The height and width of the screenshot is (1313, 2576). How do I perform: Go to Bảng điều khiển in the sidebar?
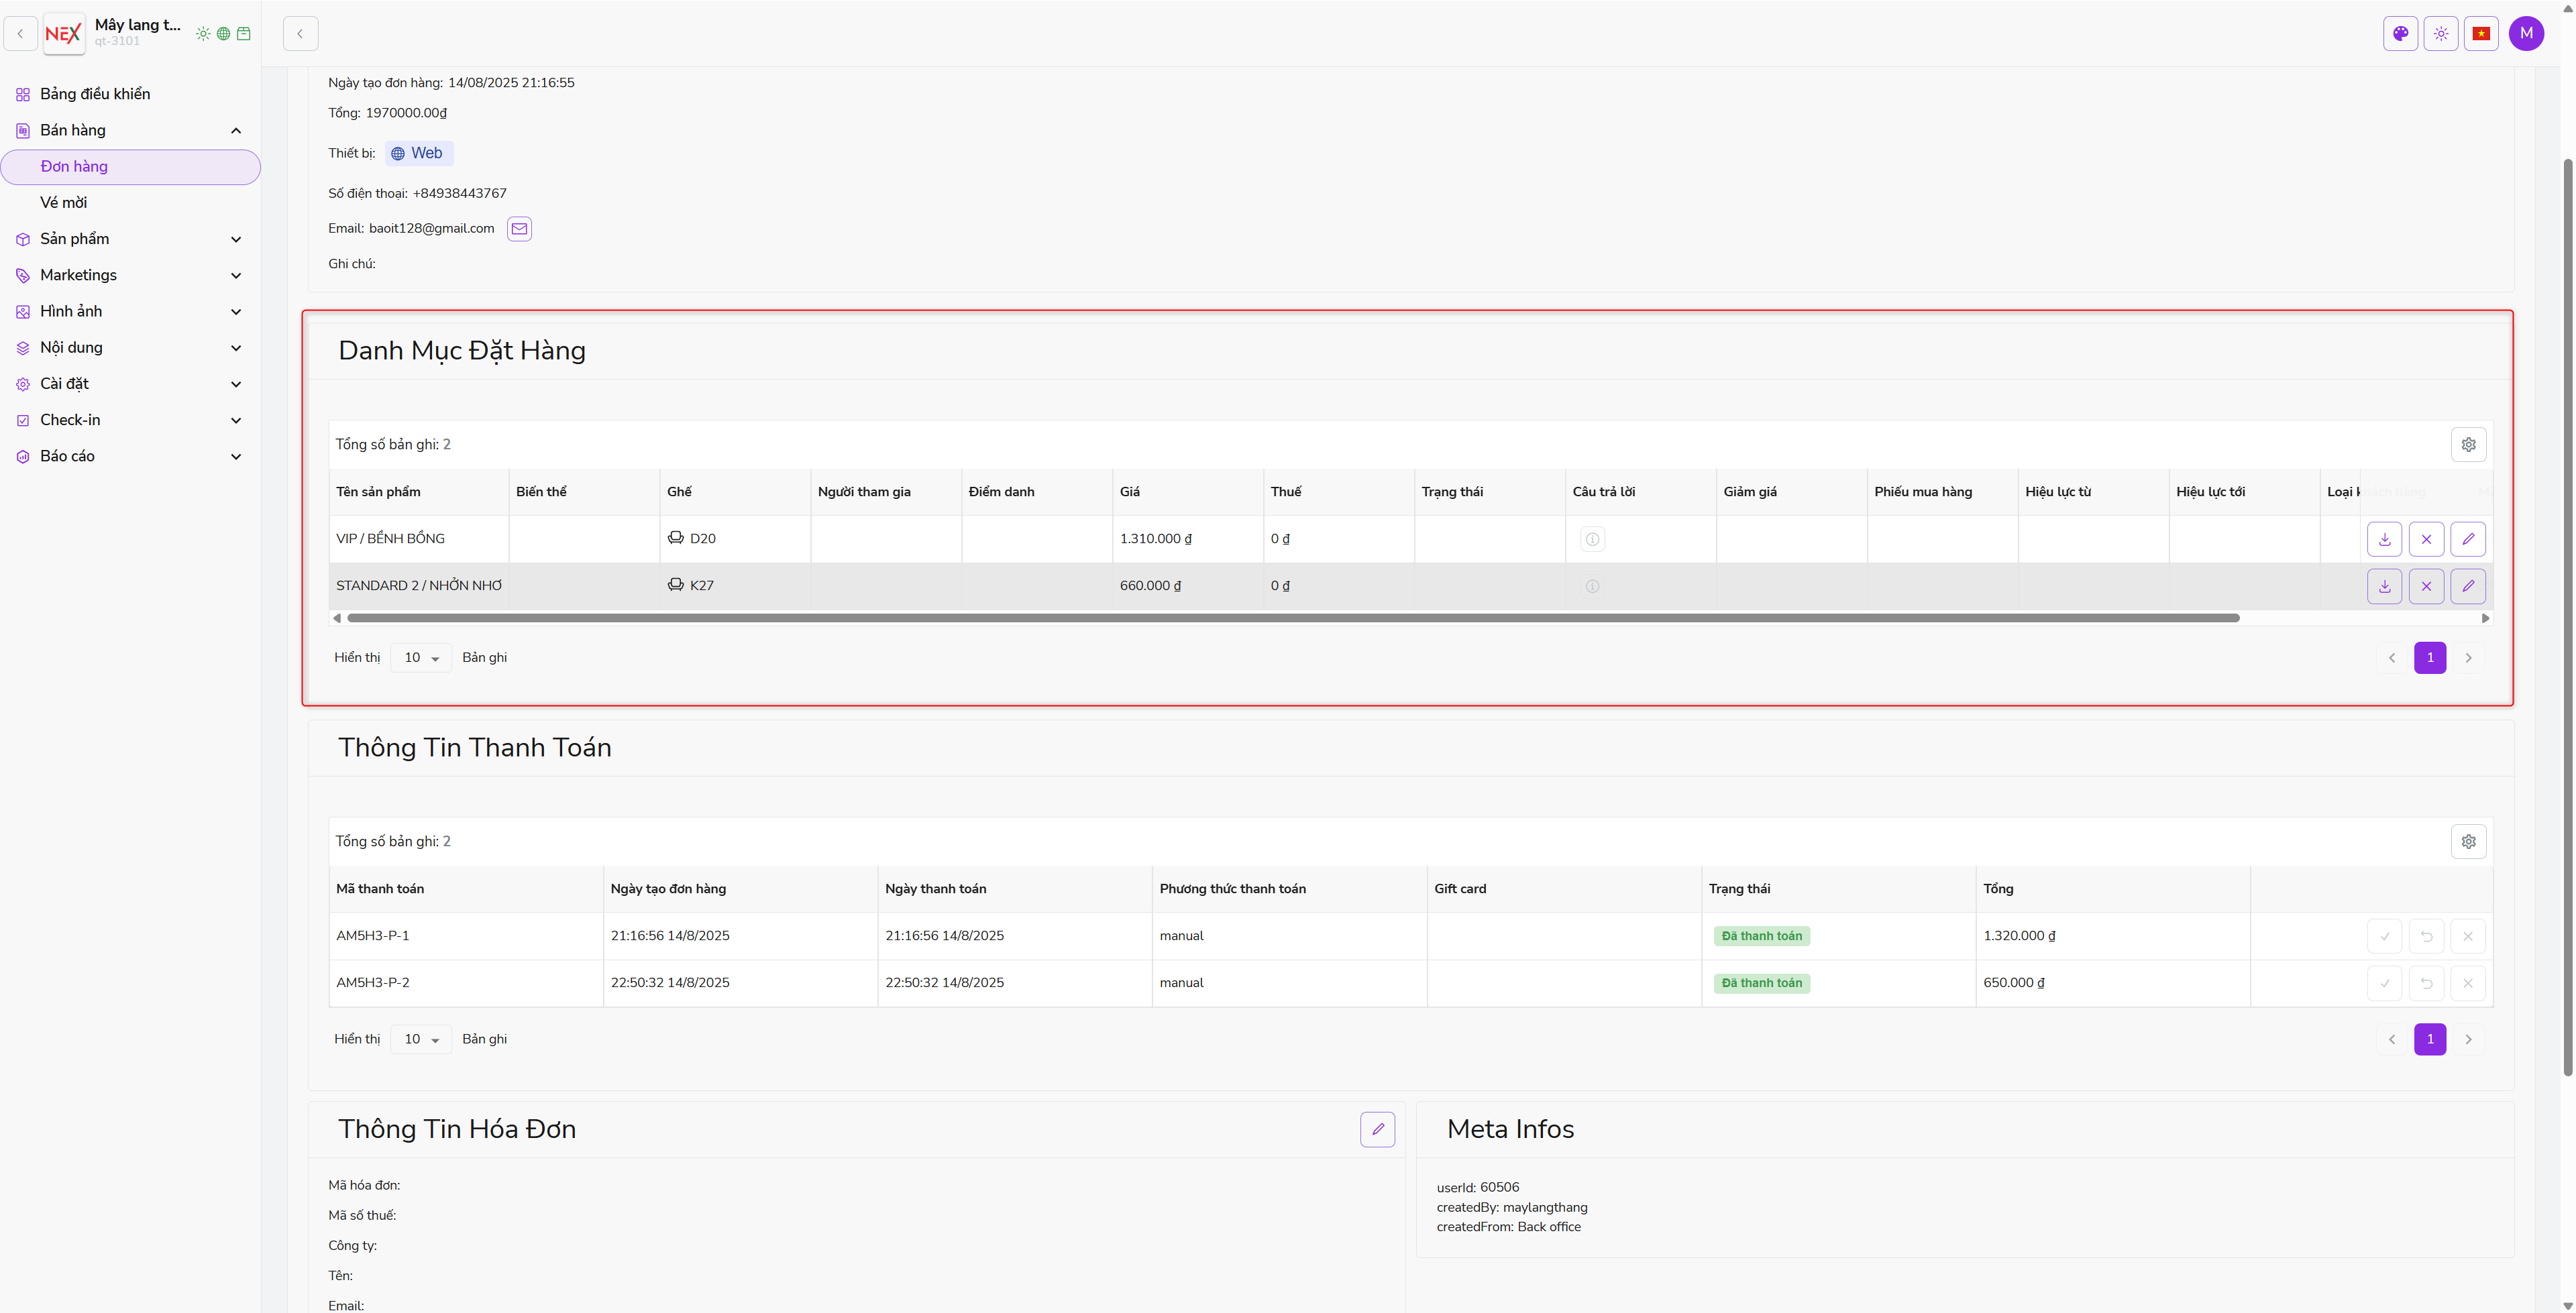[x=95, y=94]
